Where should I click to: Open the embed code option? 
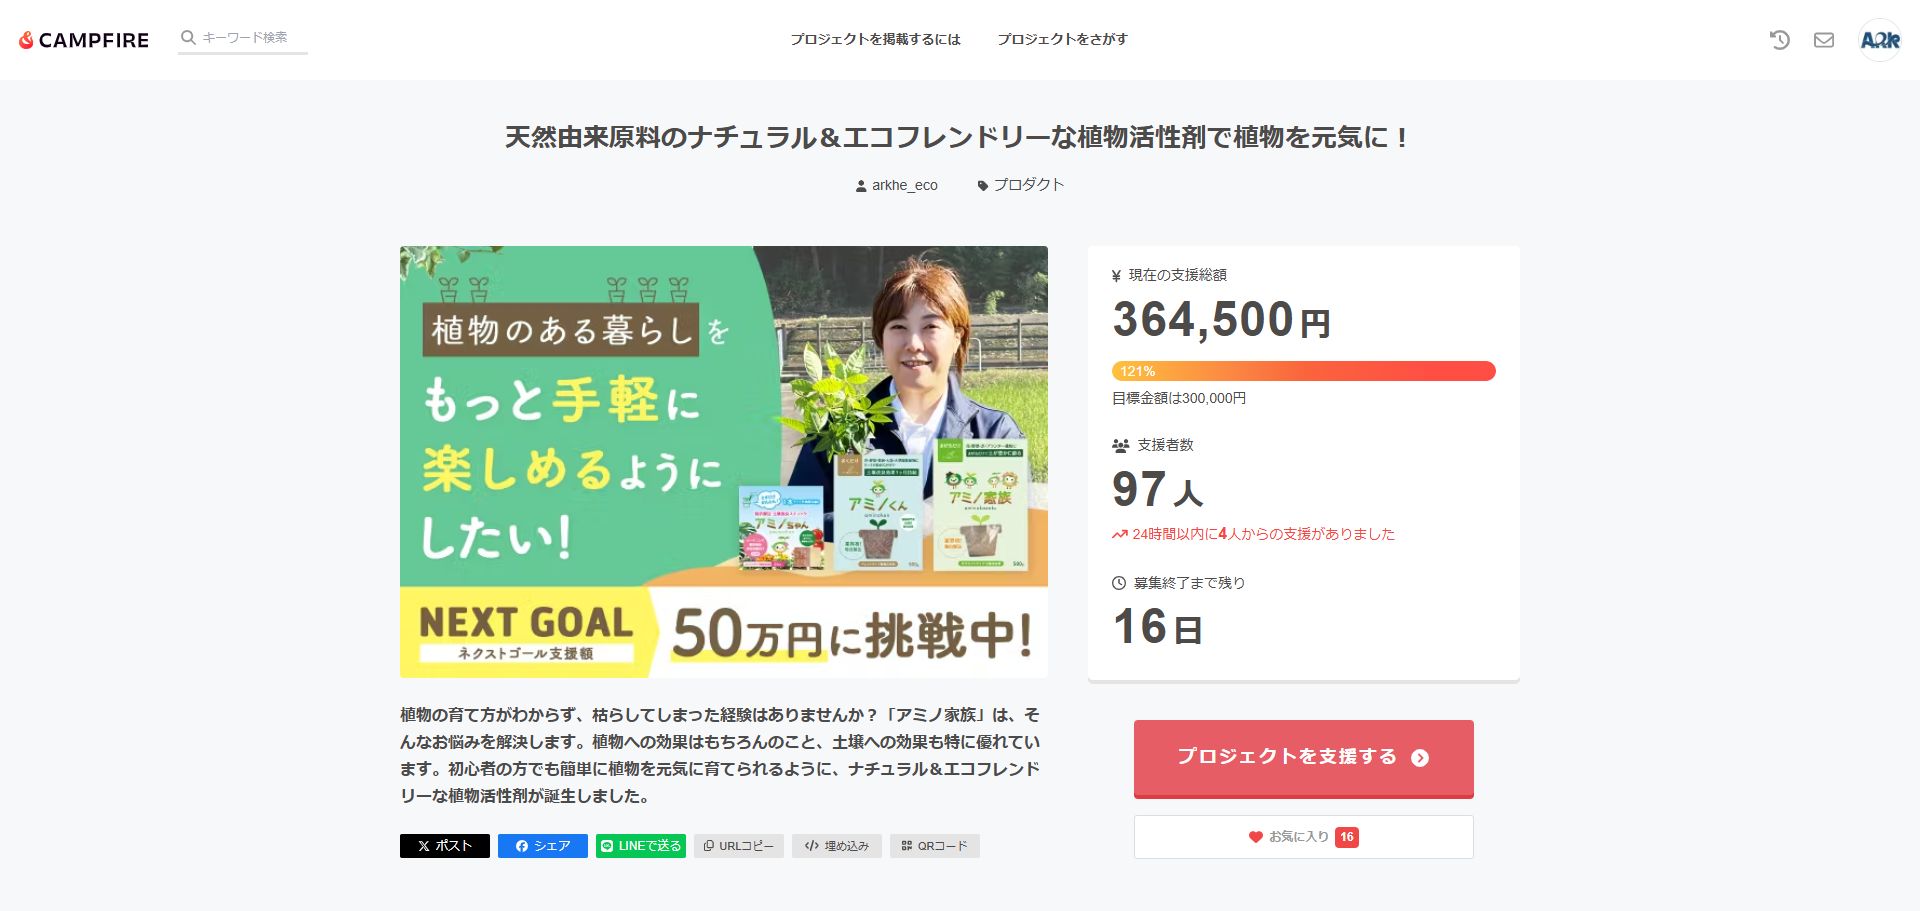[x=837, y=846]
